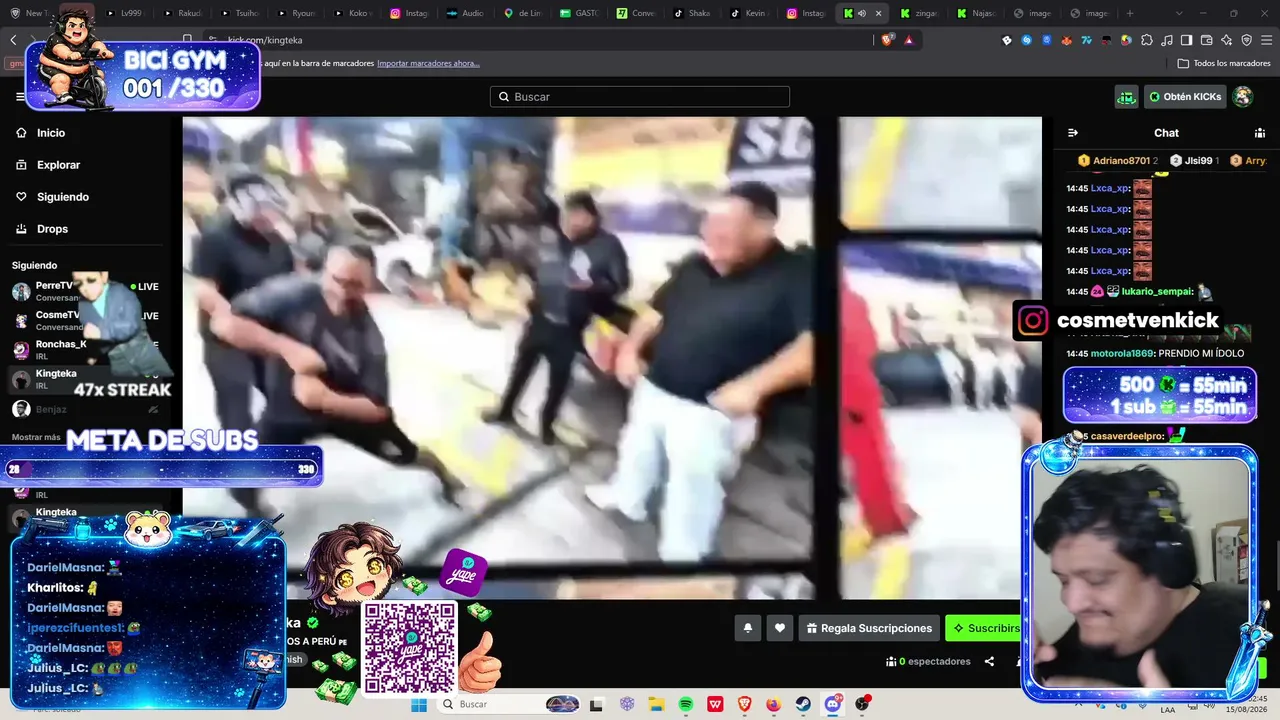The width and height of the screenshot is (1280, 720).
Task: Open the Kick sidebar hamburger menu
Action: [x=20, y=97]
